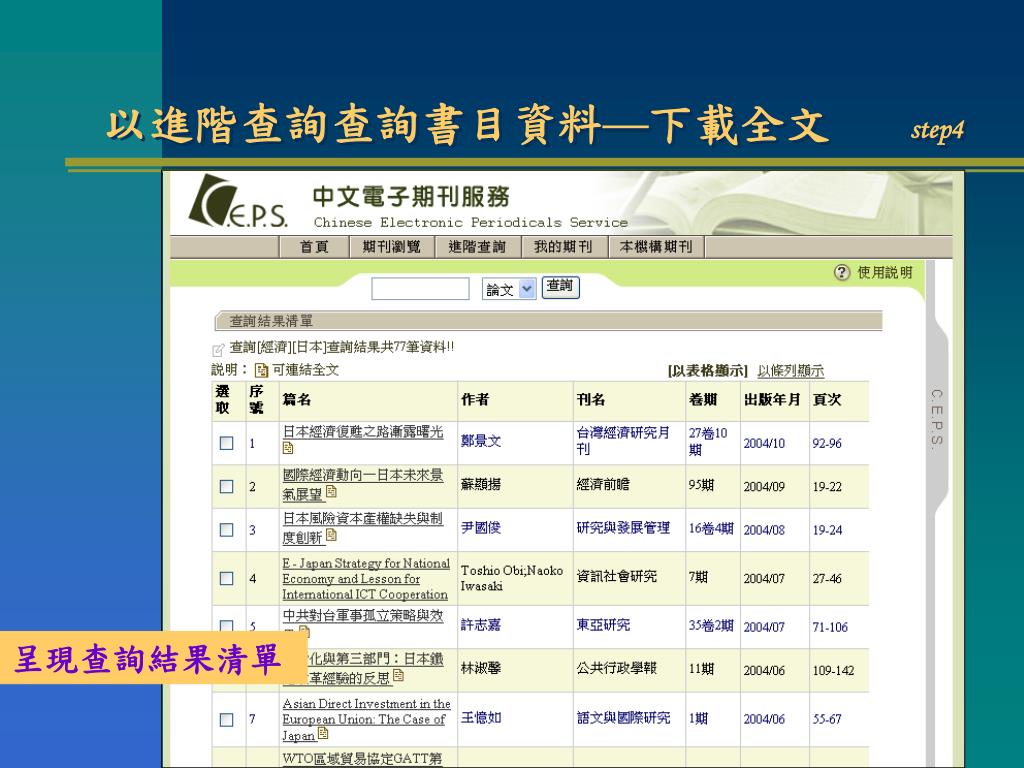The image size is (1024, 768).
Task: Click volume 35卷2期
Action: pos(711,626)
